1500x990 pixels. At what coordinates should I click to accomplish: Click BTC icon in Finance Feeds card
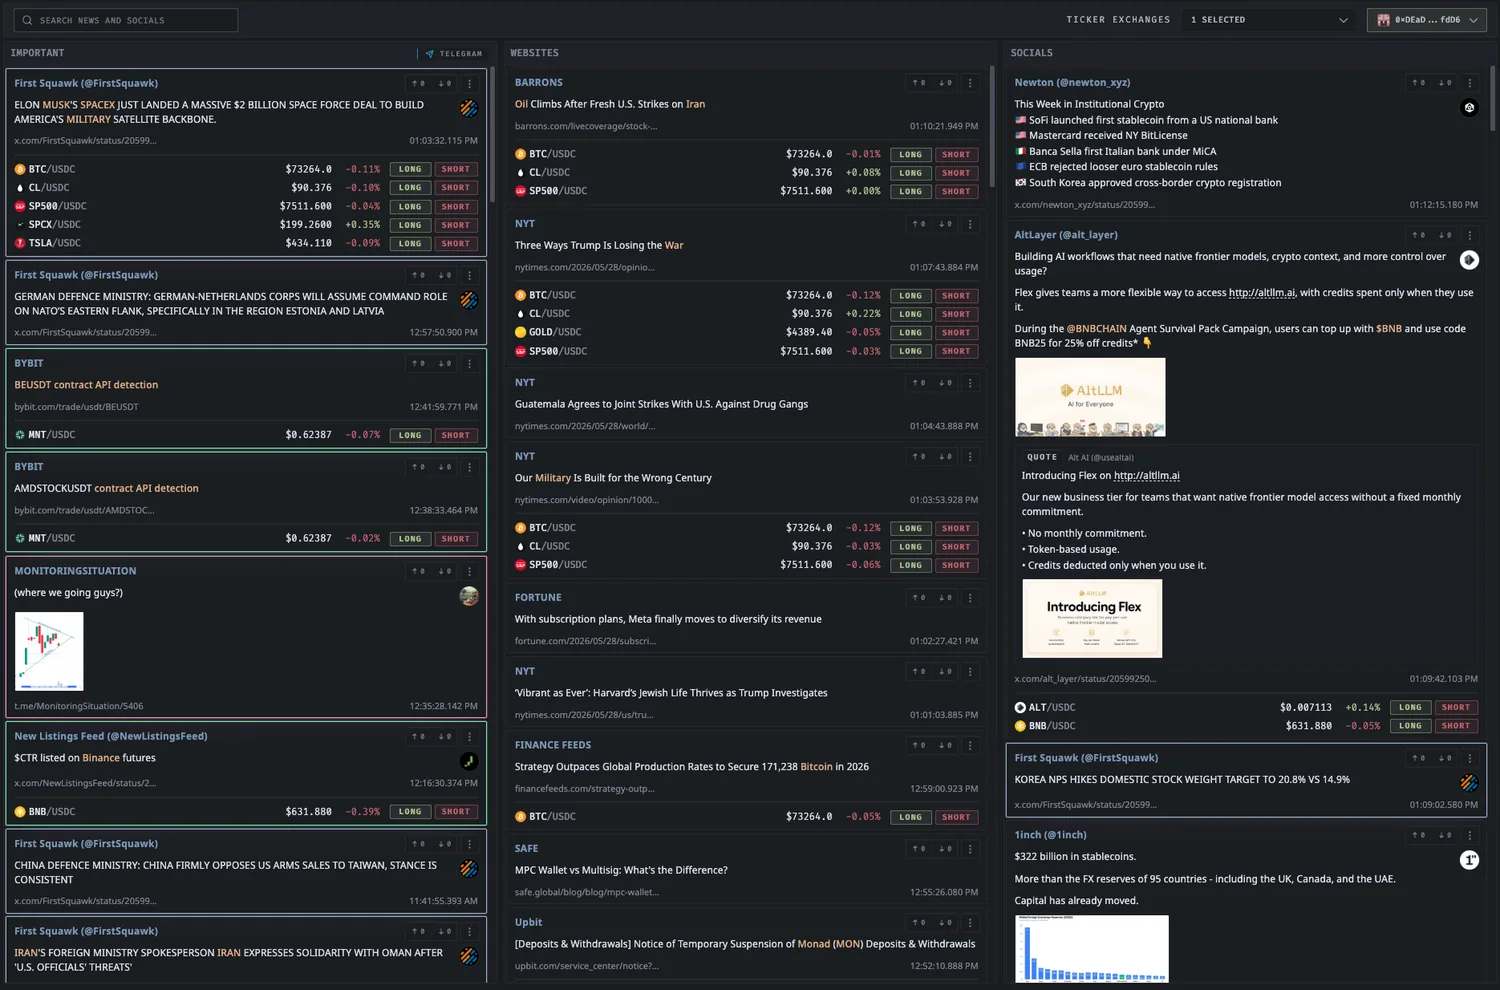520,817
